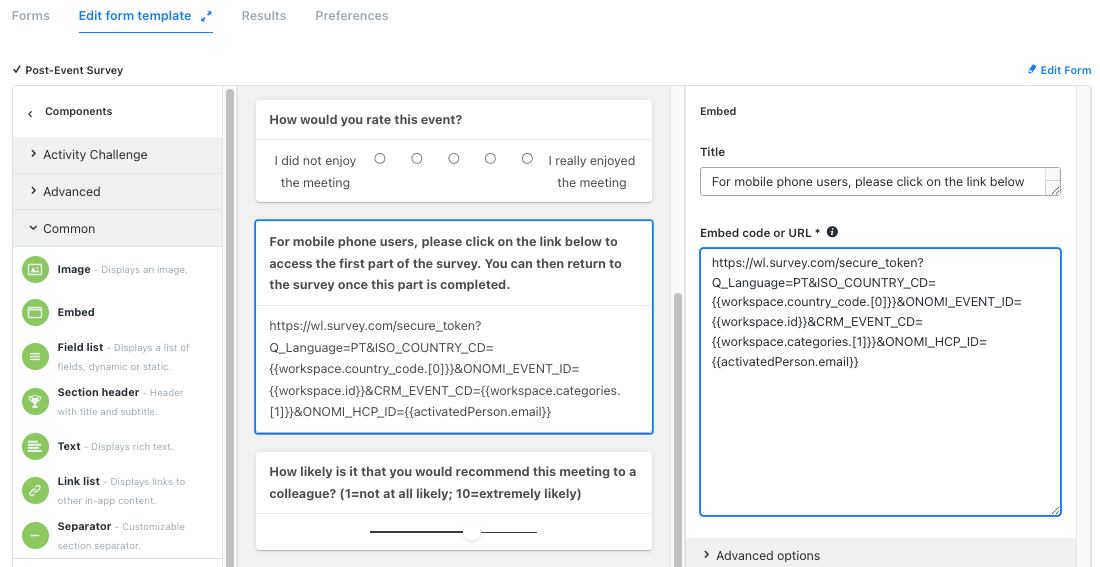Collapse the Common components section
Image resolution: width=1100 pixels, height=567 pixels.
[117, 229]
